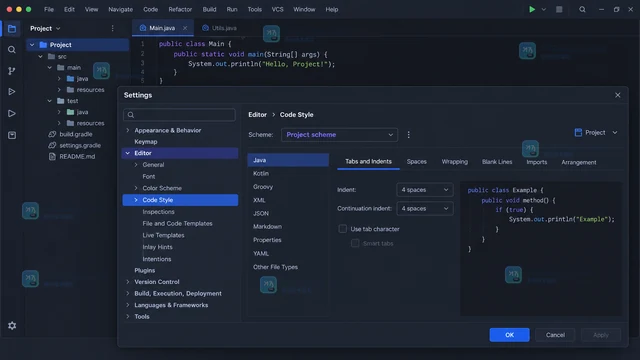640x360 pixels.
Task: Collapse the test folder in tree
Action: tap(49, 101)
